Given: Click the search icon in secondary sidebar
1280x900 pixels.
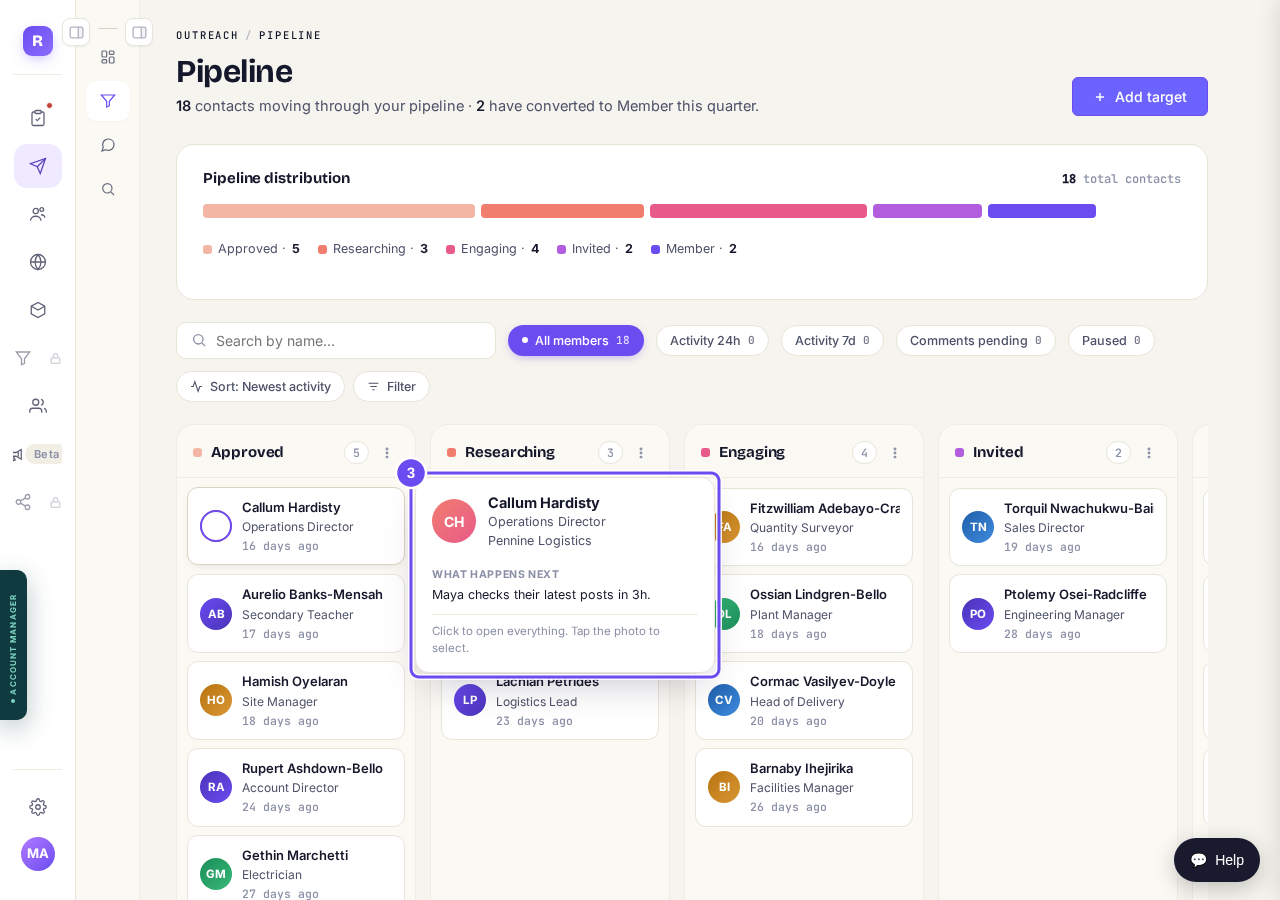Looking at the screenshot, I should click(x=108, y=189).
